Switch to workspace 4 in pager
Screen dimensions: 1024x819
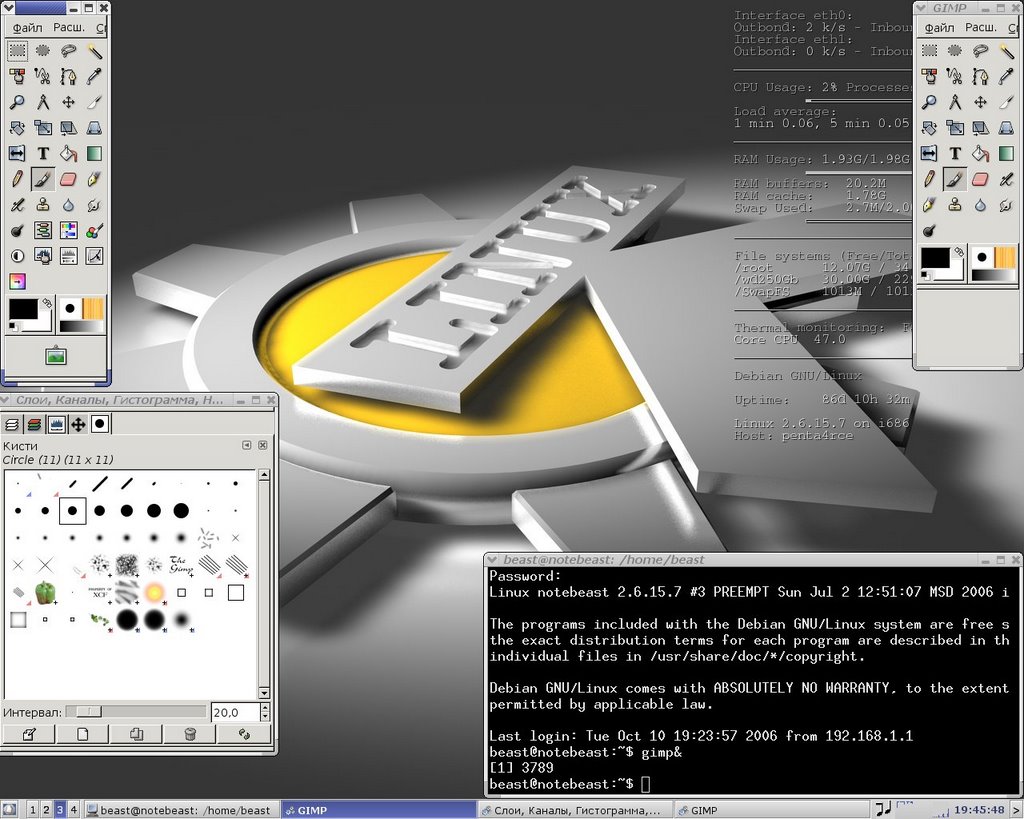(x=73, y=810)
